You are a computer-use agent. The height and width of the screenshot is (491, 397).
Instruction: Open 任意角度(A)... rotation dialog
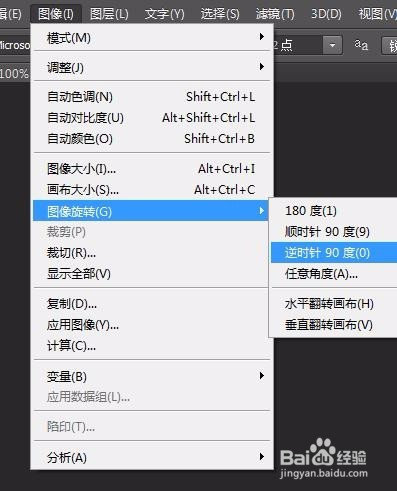click(334, 274)
